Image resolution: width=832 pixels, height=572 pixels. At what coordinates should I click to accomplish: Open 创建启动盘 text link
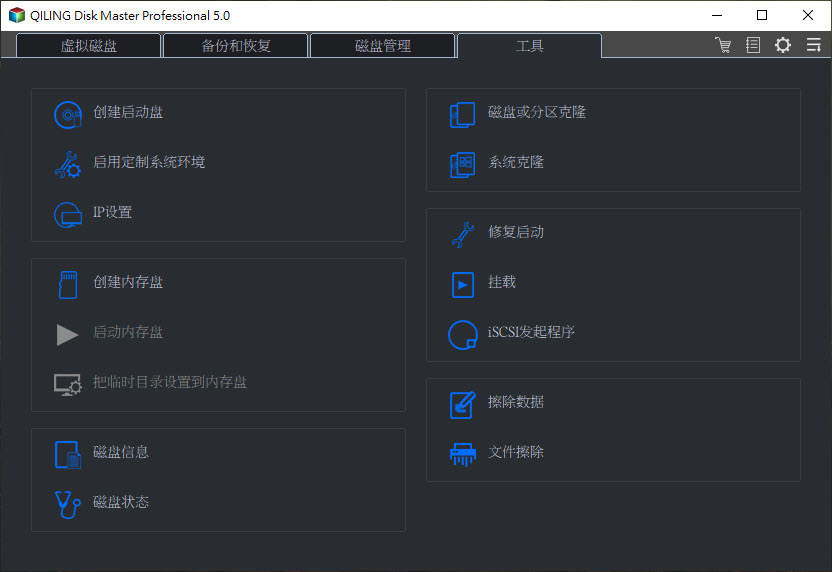128,112
